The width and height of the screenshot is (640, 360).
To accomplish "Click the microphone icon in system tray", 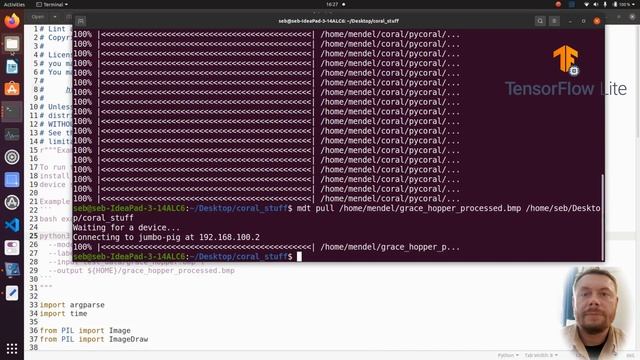I will point(605,4).
